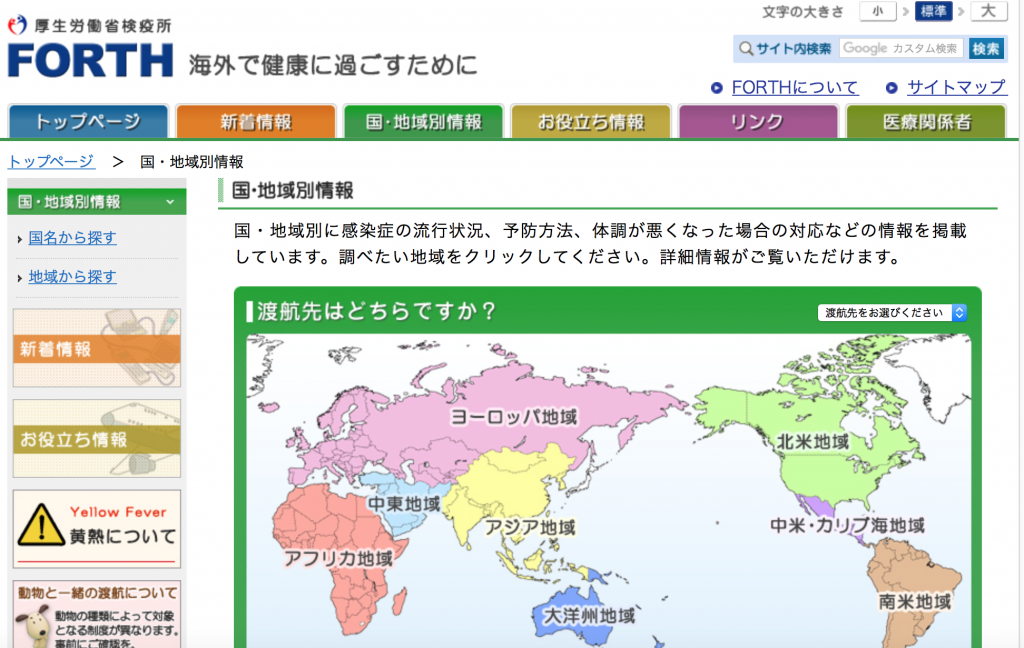Click the 新着情報 sidebar banner

coord(97,348)
